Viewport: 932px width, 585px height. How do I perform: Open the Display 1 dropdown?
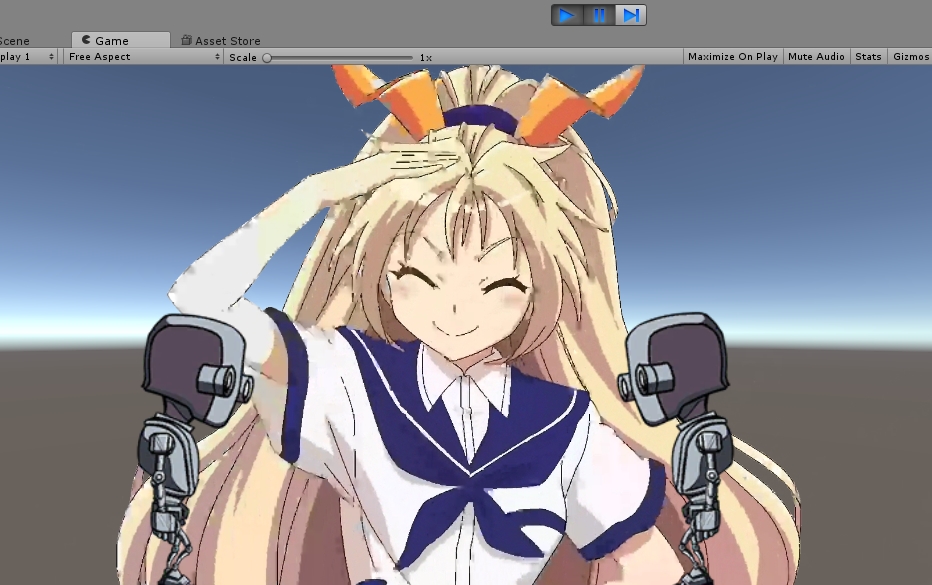pos(27,56)
